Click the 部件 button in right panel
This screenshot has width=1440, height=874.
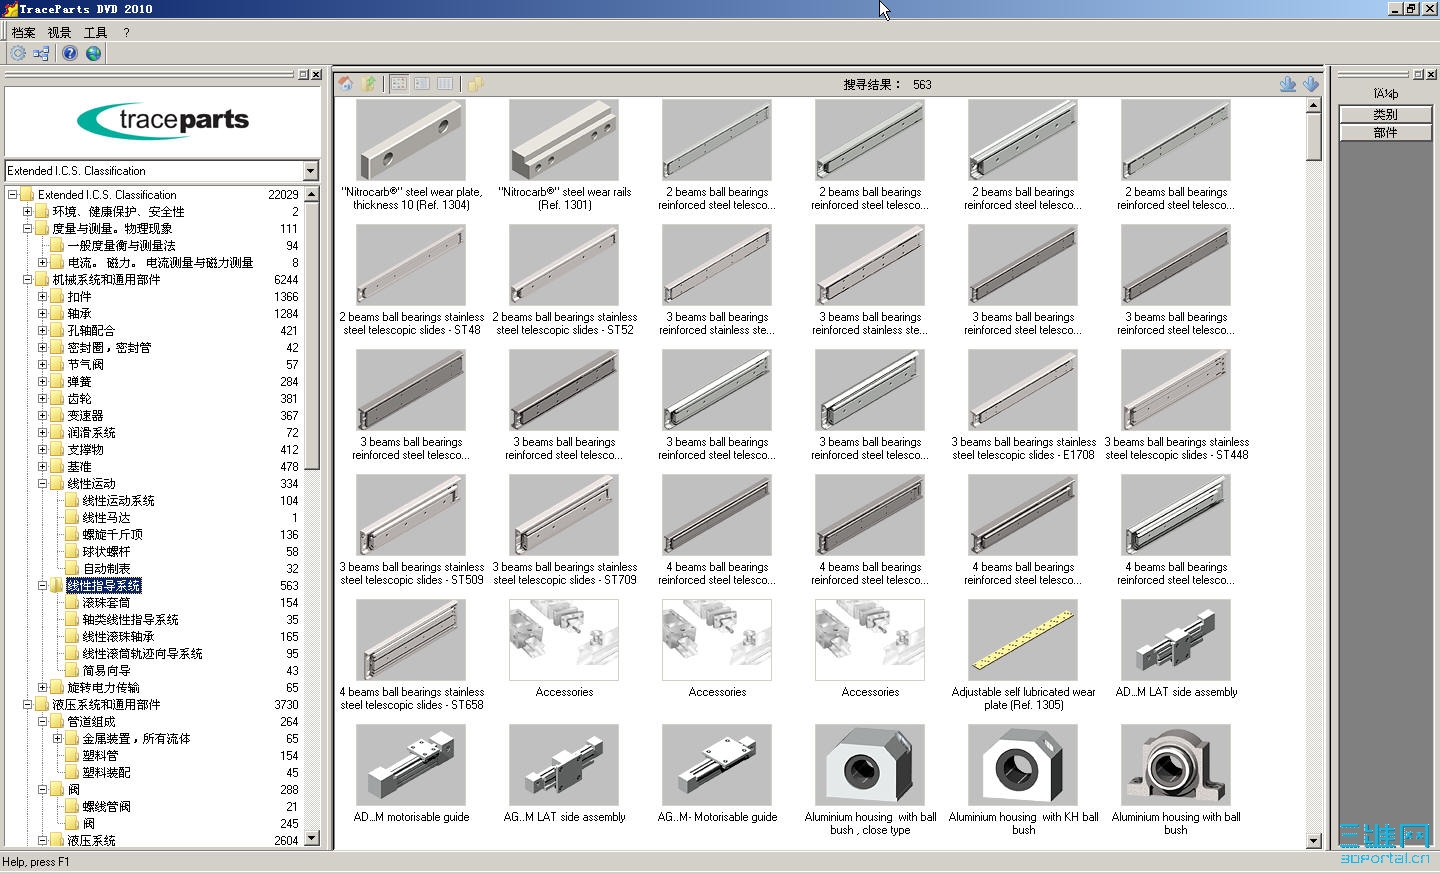(1385, 132)
